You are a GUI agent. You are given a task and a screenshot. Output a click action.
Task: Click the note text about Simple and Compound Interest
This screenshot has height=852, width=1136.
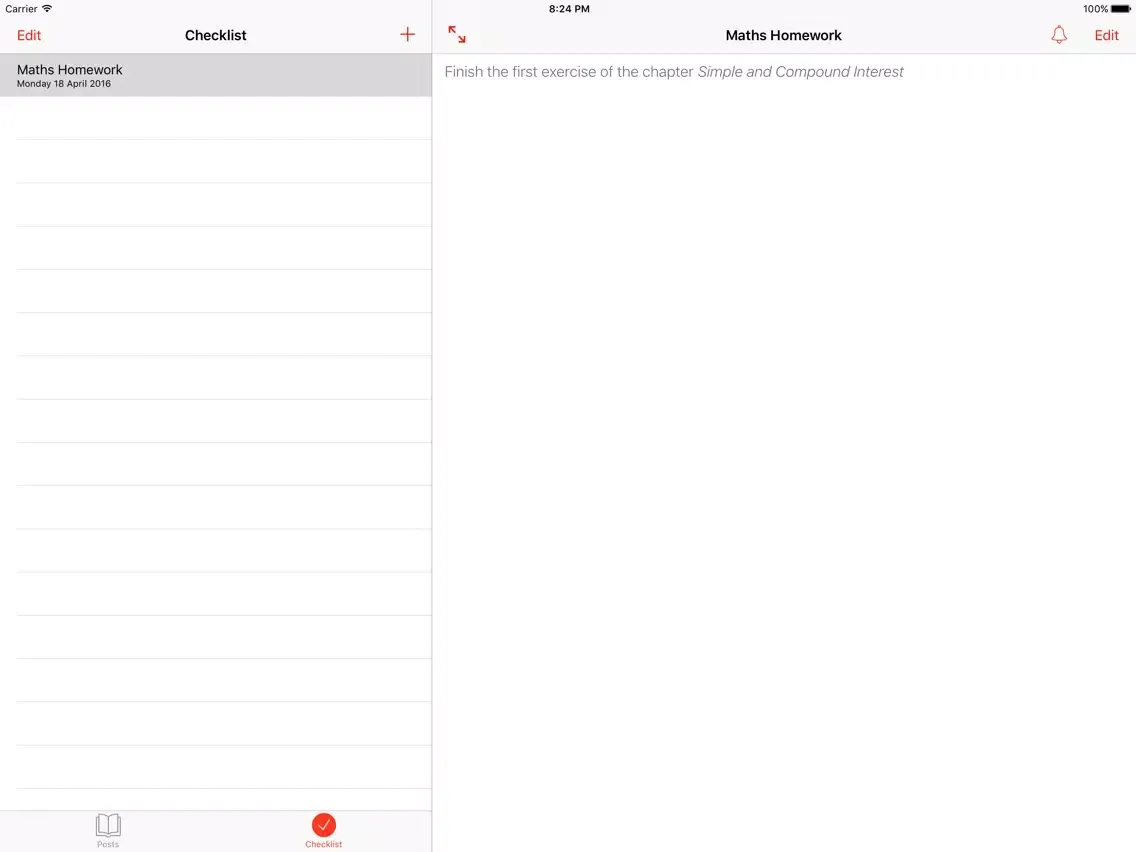tap(674, 72)
